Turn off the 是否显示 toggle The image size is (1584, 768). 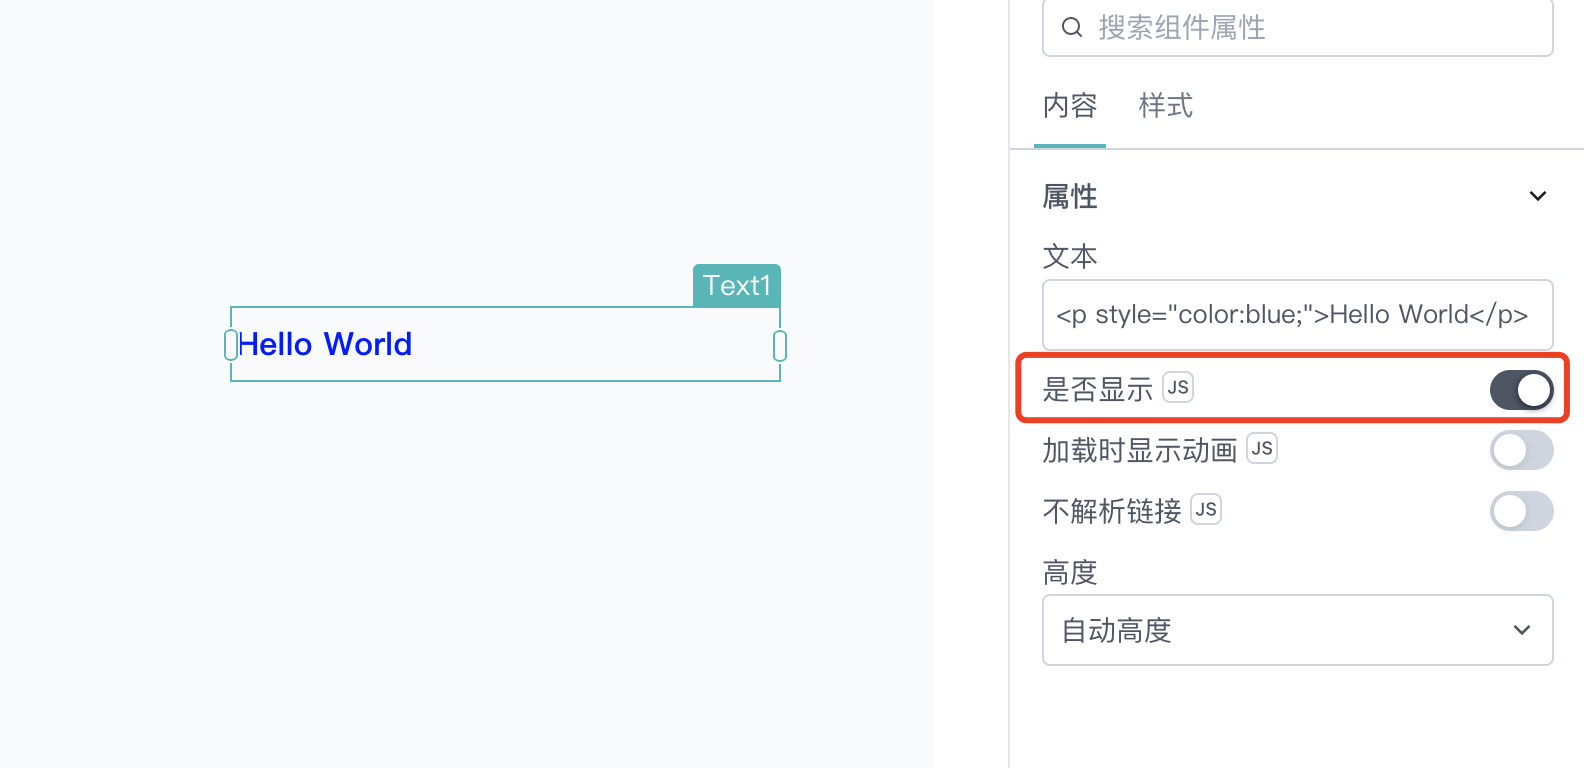tap(1522, 390)
